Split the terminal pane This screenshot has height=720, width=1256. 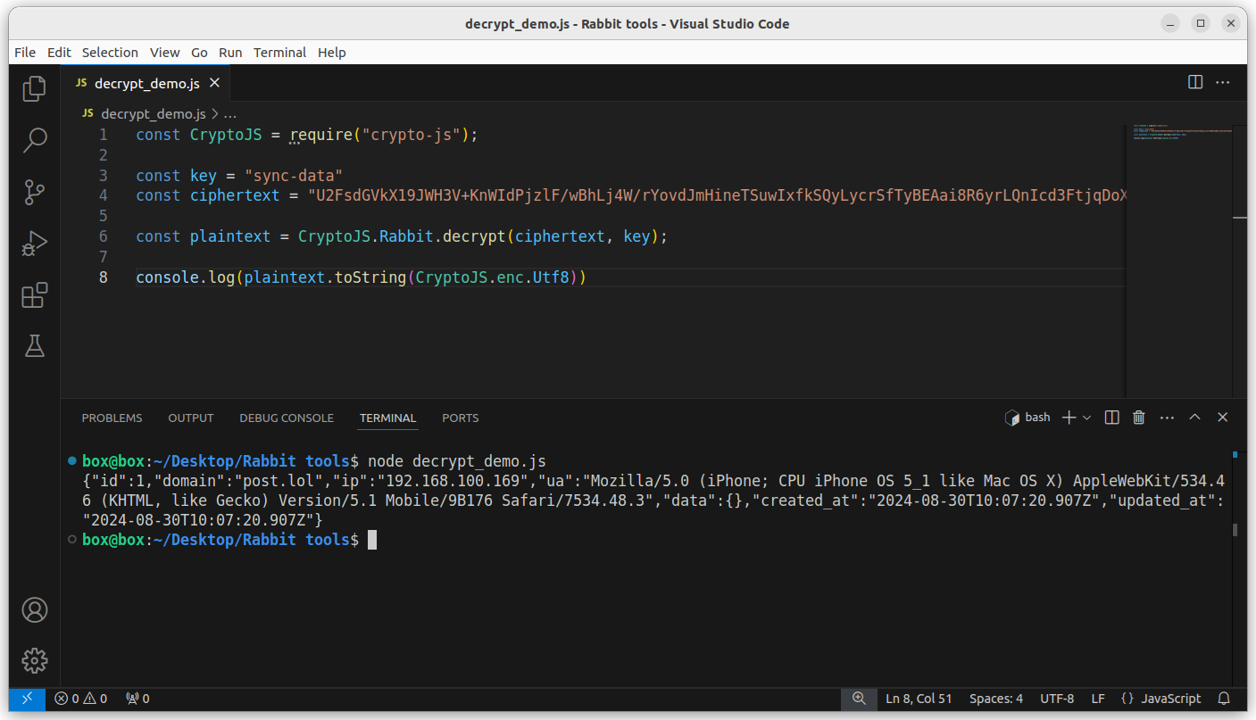coord(1111,417)
